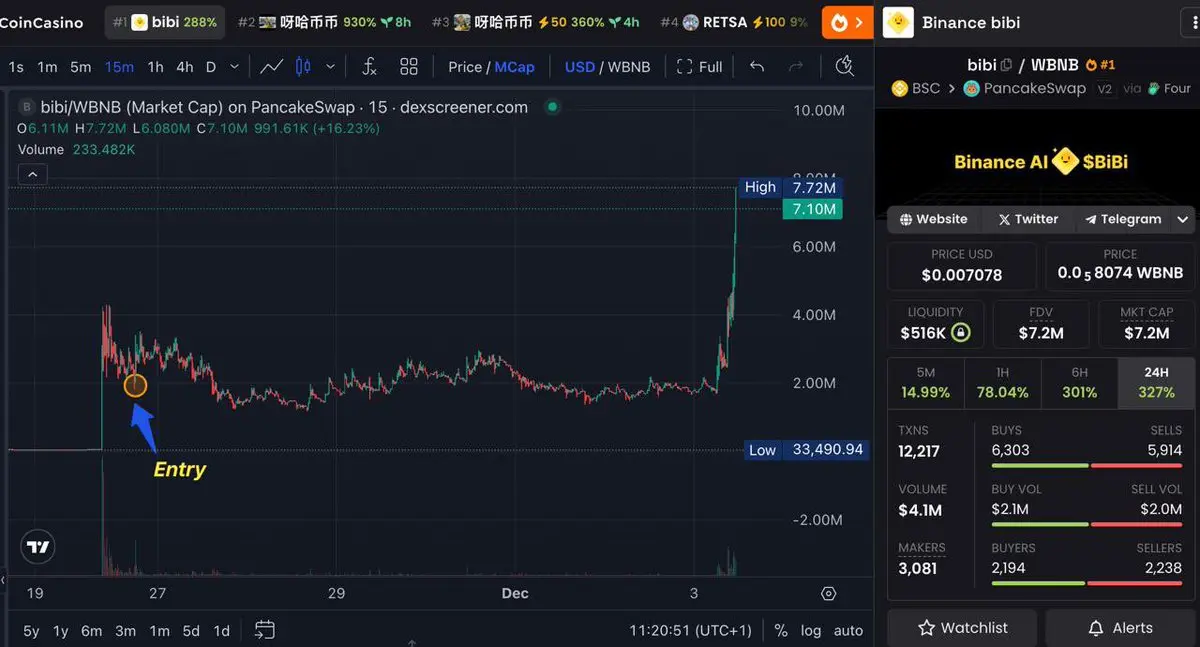Click the Alerts bell icon
This screenshot has width=1200, height=647.
tap(1095, 628)
